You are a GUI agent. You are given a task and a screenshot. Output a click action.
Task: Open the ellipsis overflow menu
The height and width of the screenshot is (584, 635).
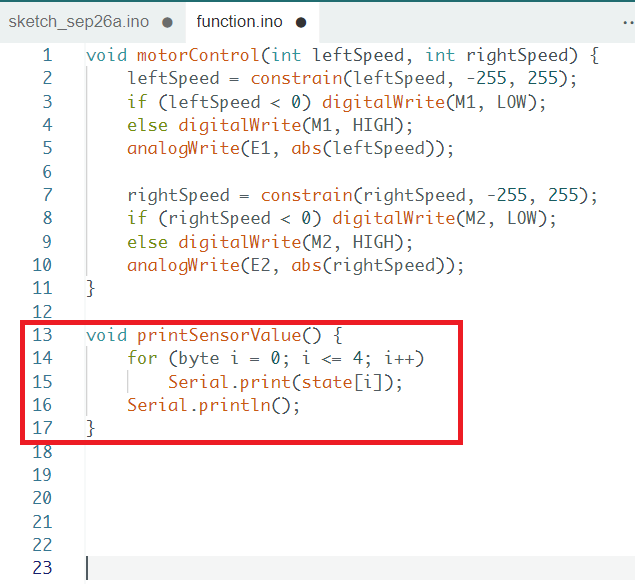(x=626, y=21)
